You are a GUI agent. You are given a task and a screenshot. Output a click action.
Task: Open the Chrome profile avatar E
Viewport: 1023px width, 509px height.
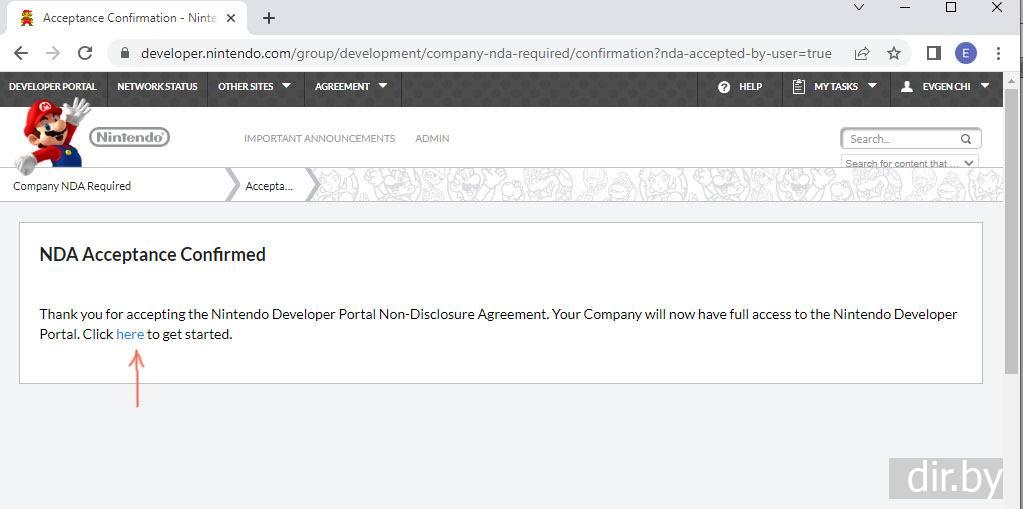(966, 54)
